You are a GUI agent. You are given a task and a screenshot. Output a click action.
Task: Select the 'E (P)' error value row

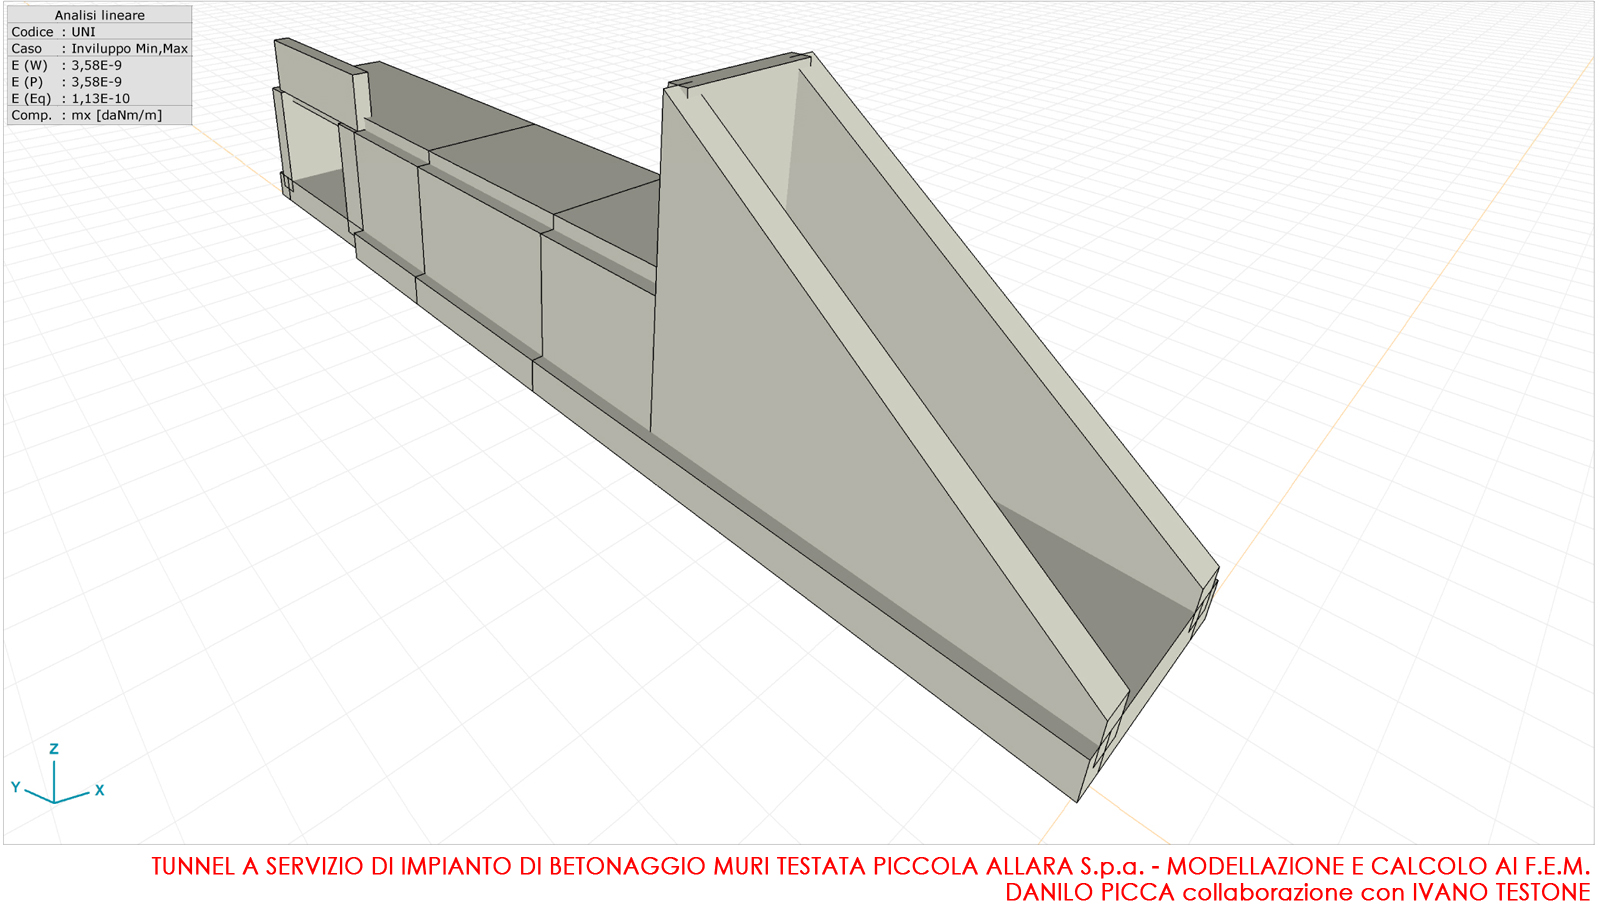(99, 82)
